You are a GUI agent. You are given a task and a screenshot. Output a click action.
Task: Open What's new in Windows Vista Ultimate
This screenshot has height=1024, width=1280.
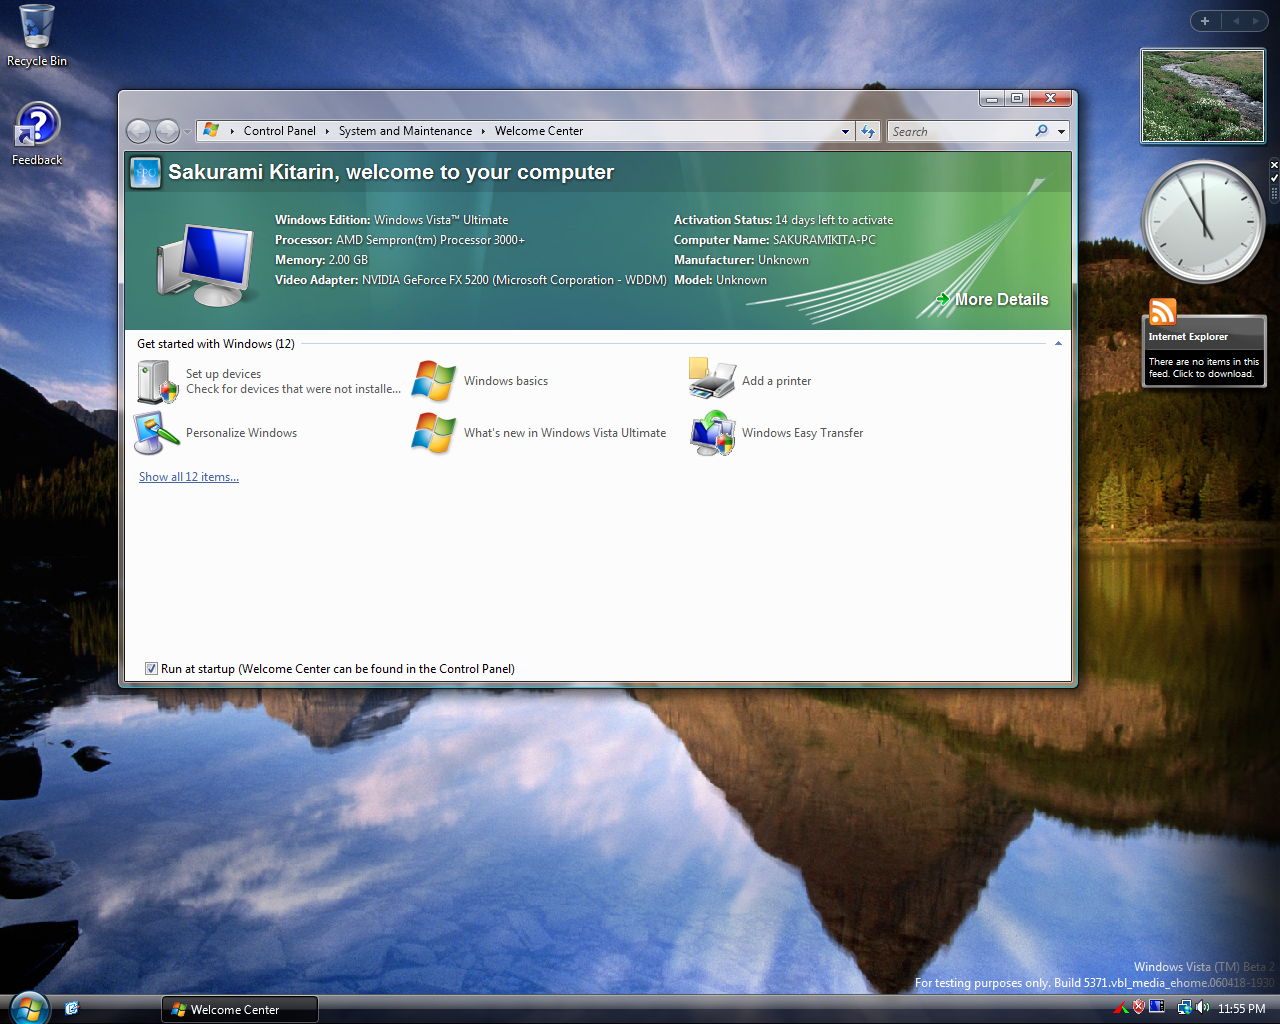point(565,433)
